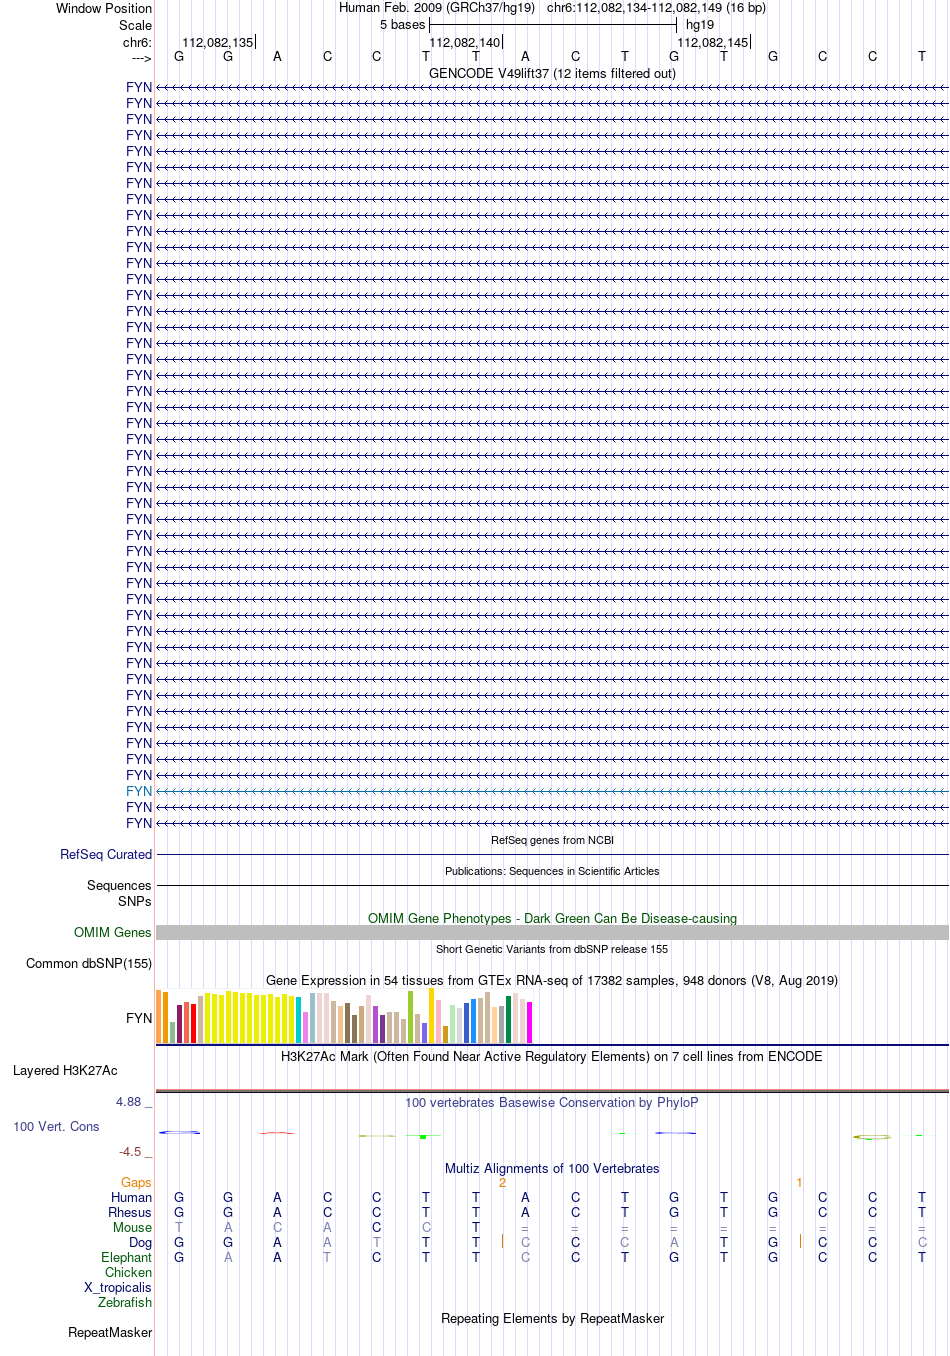Select the light-blue highlighted FYN transcript label

139,791
